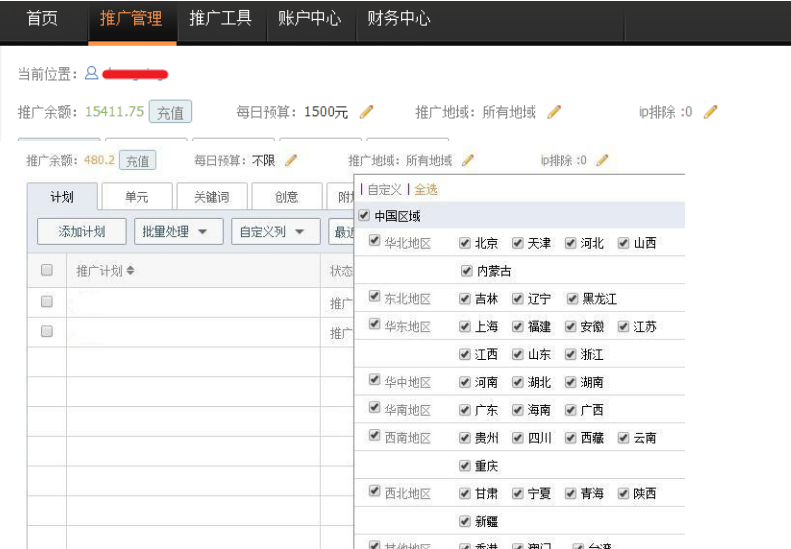Edit 推广地域 in the 15411.75 balance row
This screenshot has width=791, height=549.
[554, 112]
